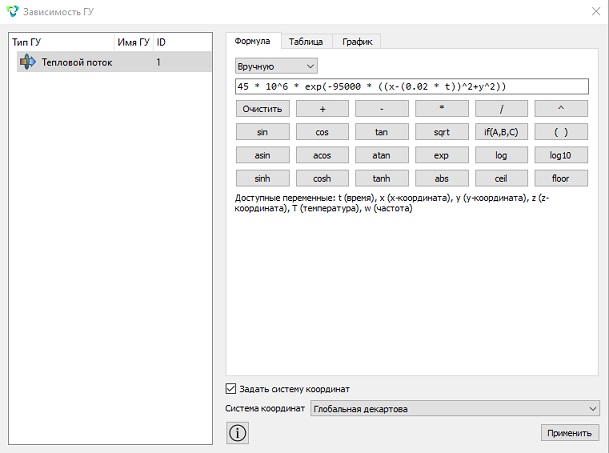Insert the division slash operator

click(501, 109)
